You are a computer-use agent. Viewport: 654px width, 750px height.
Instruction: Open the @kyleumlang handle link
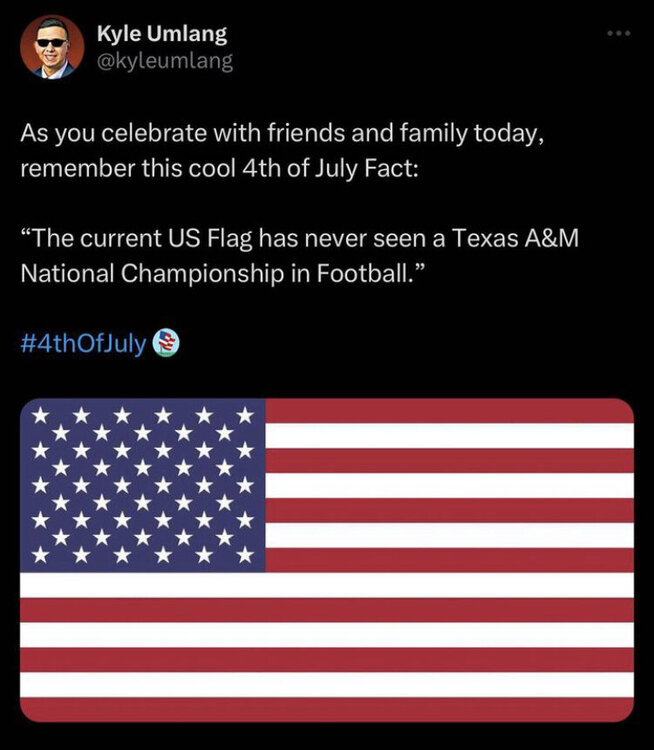pyautogui.click(x=165, y=61)
